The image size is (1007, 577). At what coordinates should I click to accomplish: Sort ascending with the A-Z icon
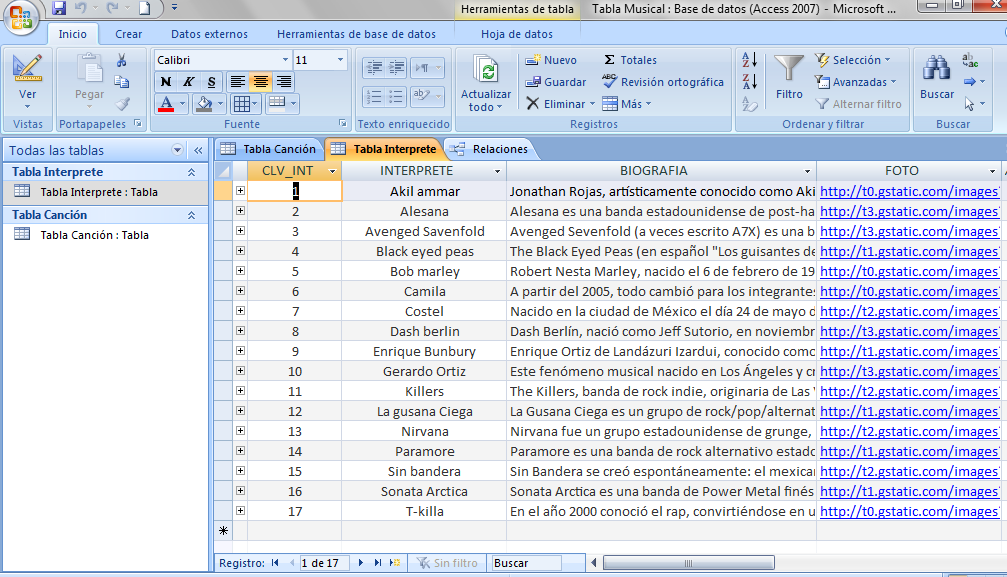coord(749,60)
